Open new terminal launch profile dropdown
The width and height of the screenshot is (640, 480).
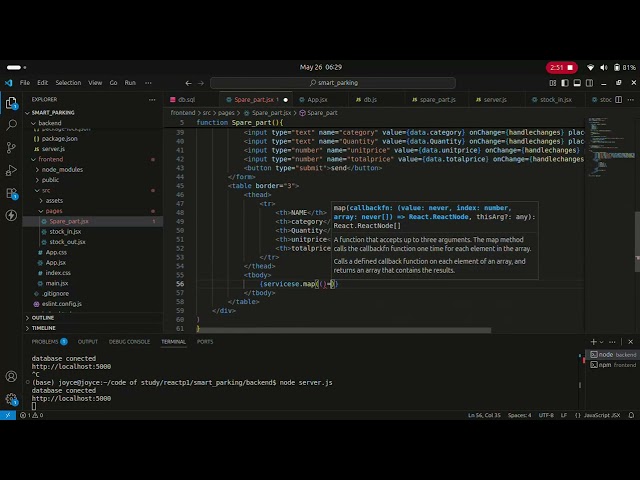pos(602,342)
